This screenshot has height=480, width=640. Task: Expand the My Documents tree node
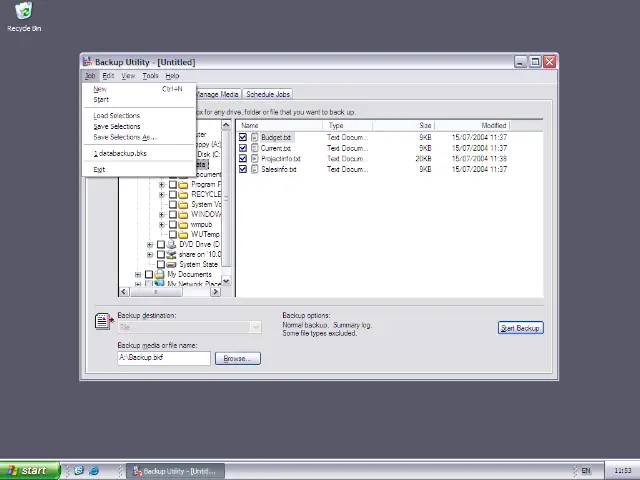click(138, 275)
